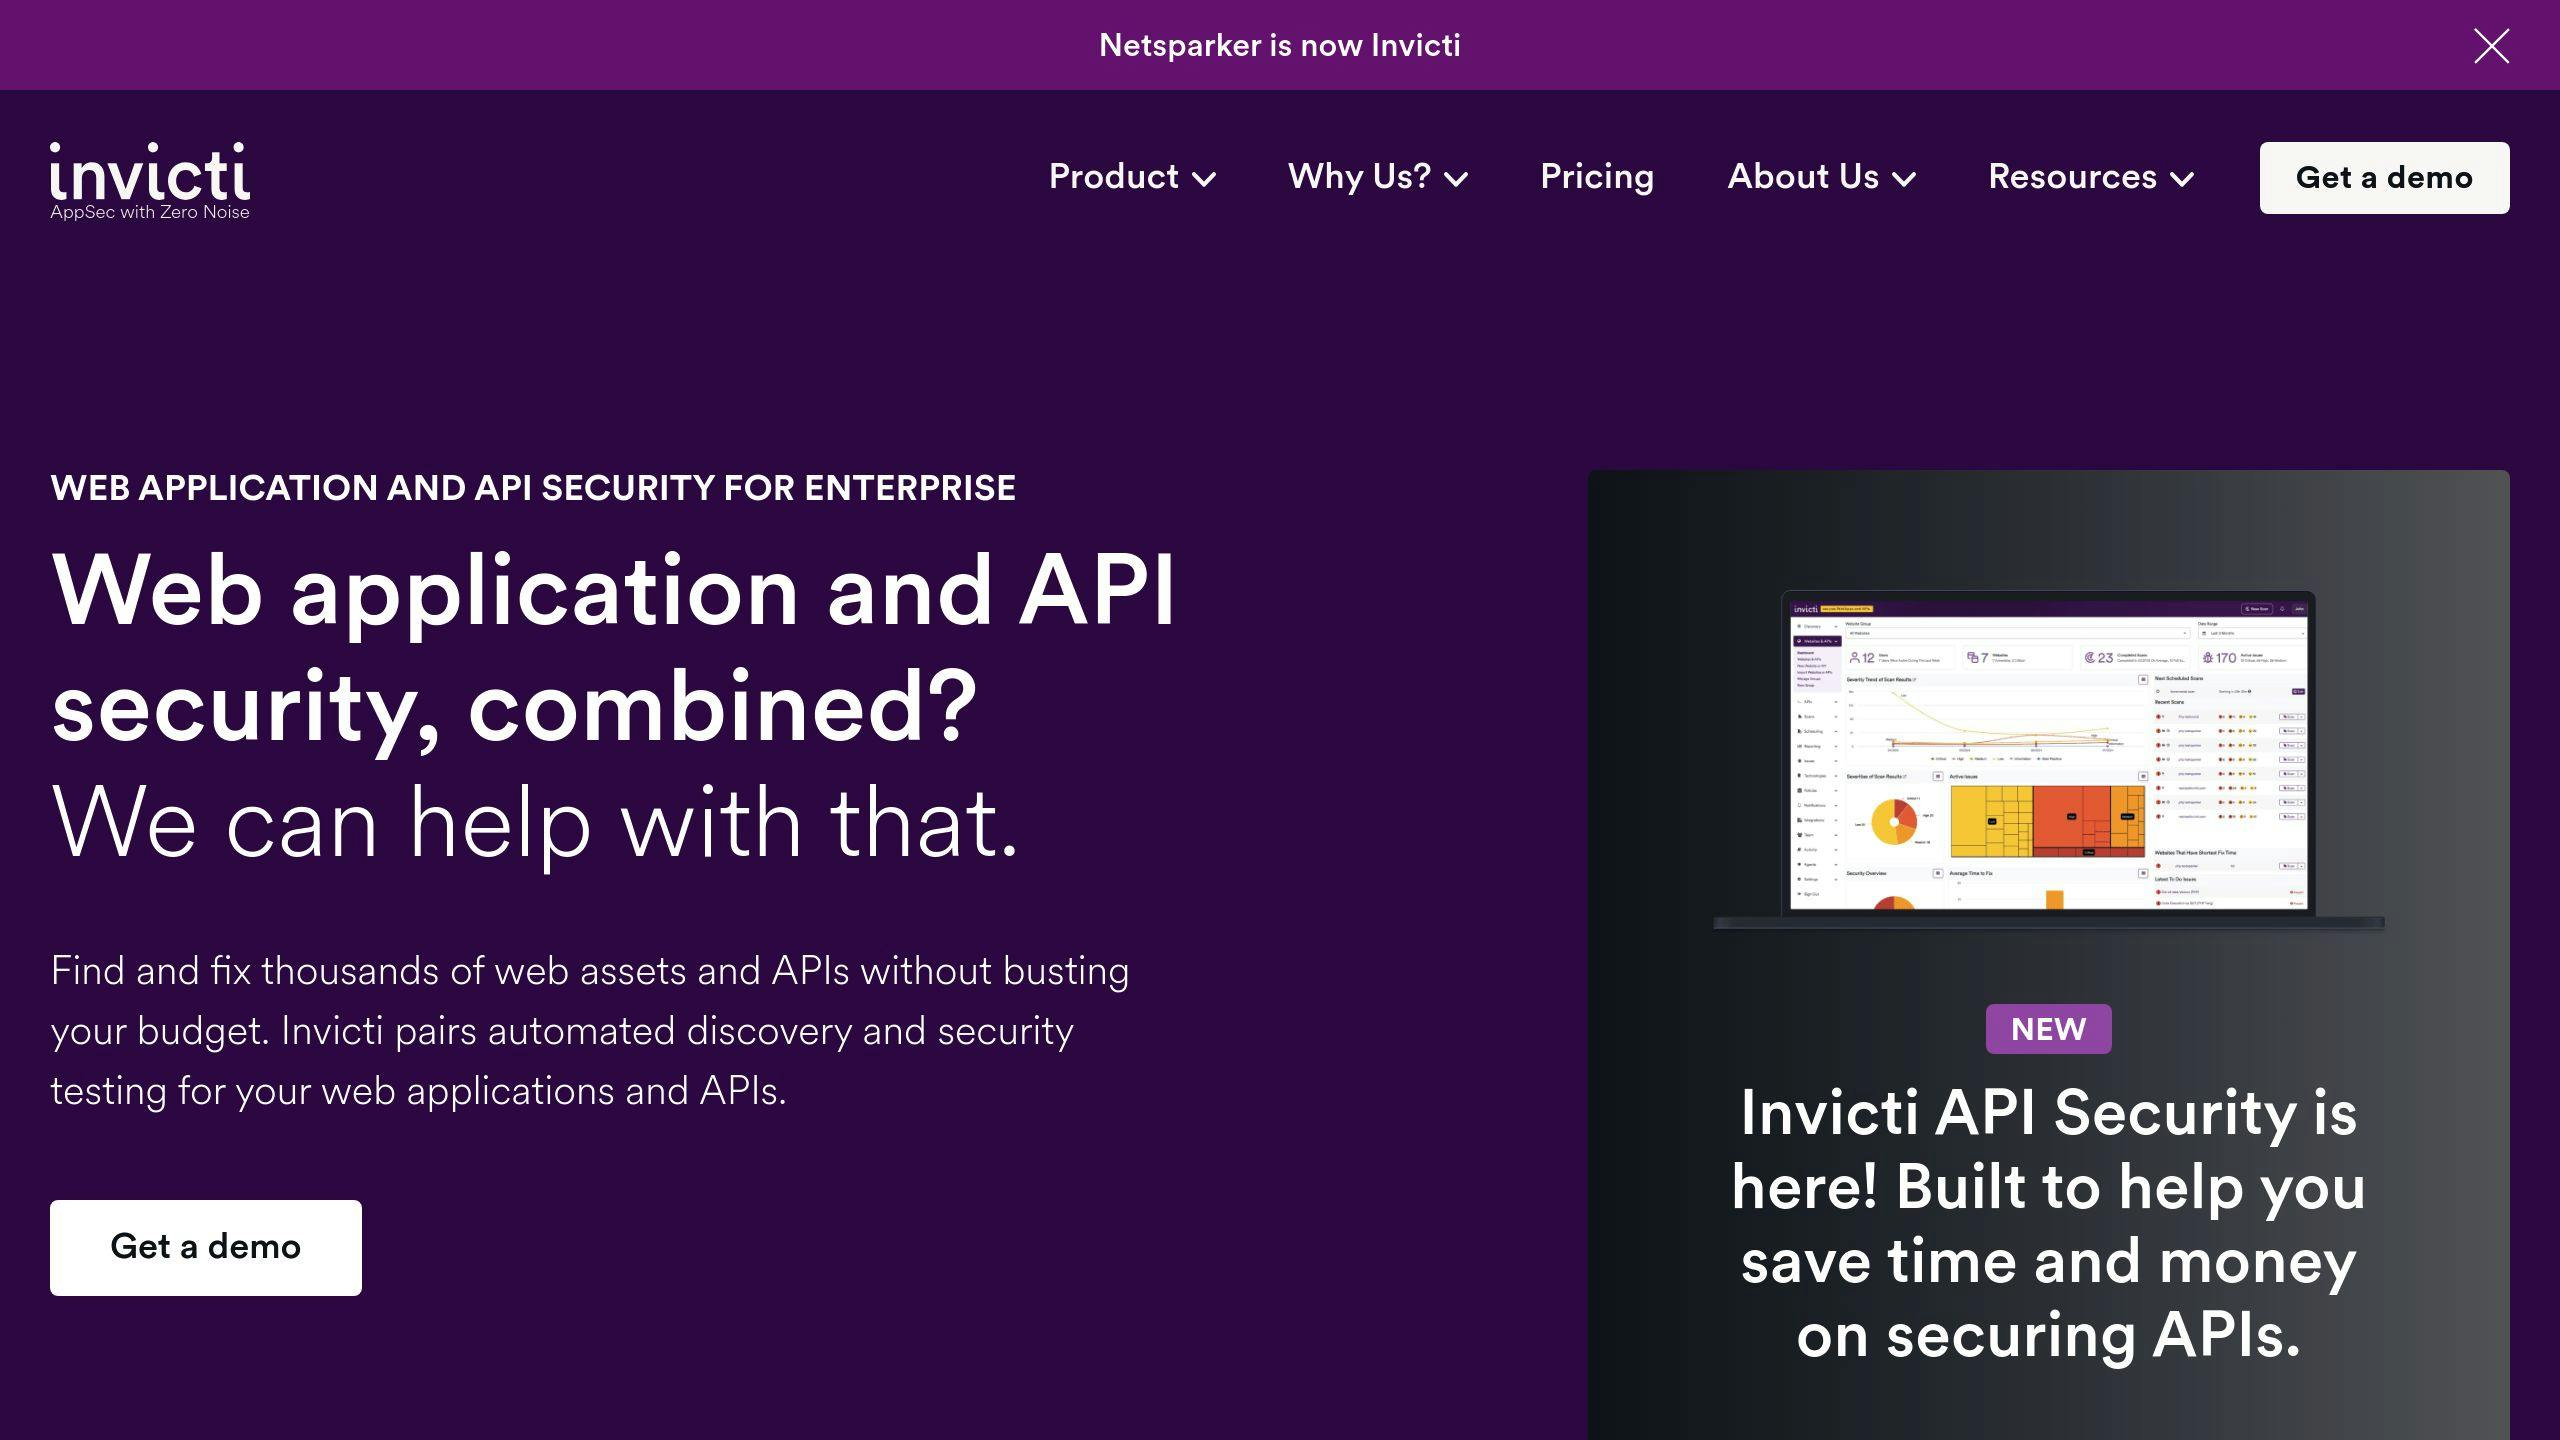Select Dashboard in the sidebar menu
Viewport: 2560px width, 1440px height.
1805,653
